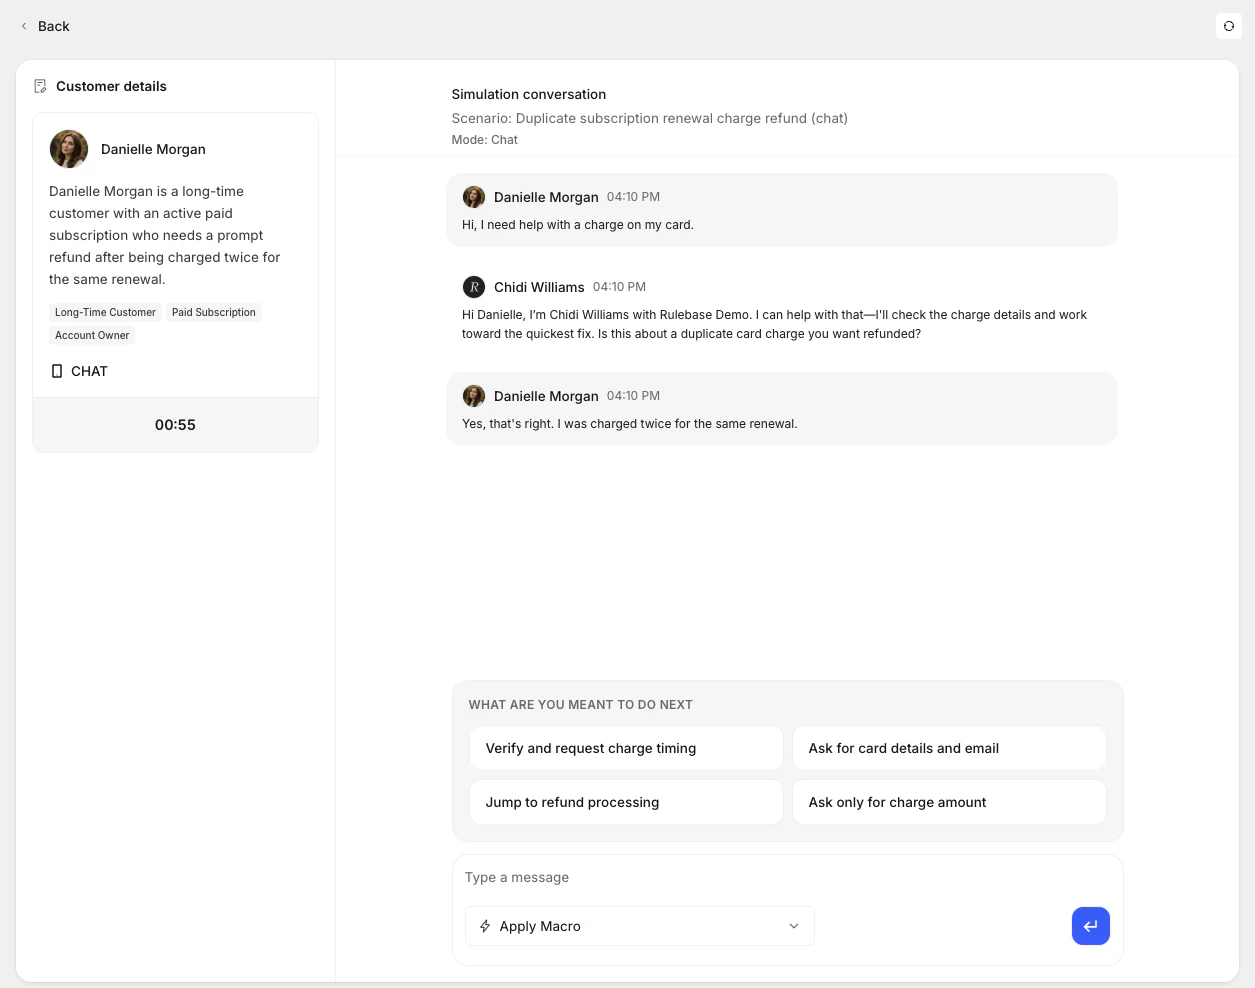The height and width of the screenshot is (988, 1255).
Task: Click Chidi Williams' avatar in the chat
Action: click(x=473, y=287)
